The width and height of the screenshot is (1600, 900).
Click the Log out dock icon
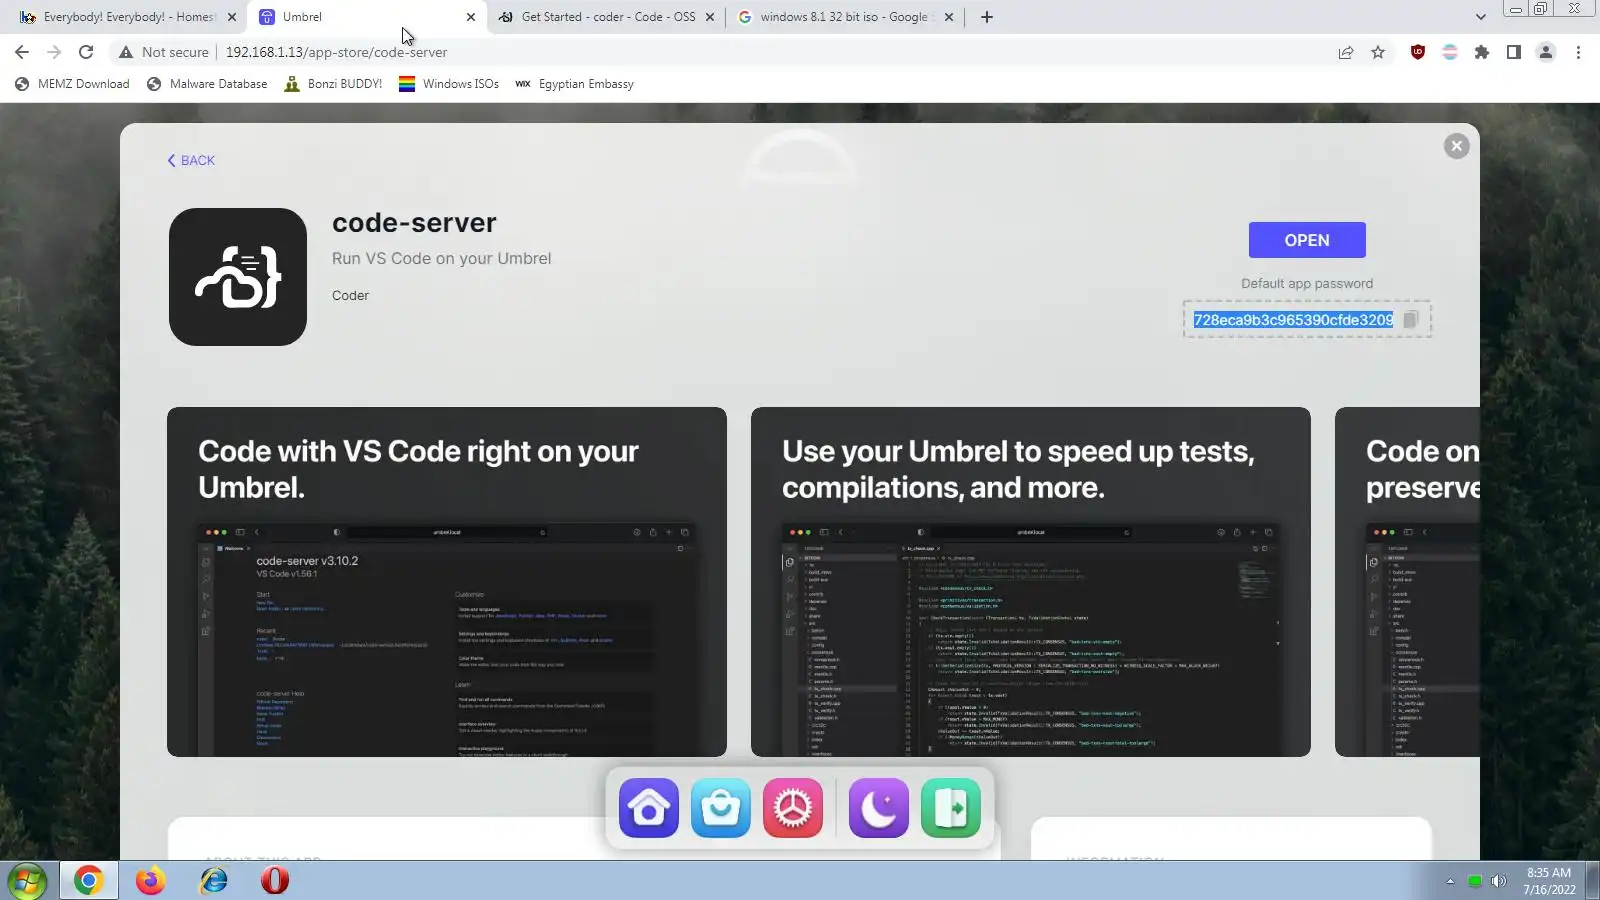click(951, 808)
